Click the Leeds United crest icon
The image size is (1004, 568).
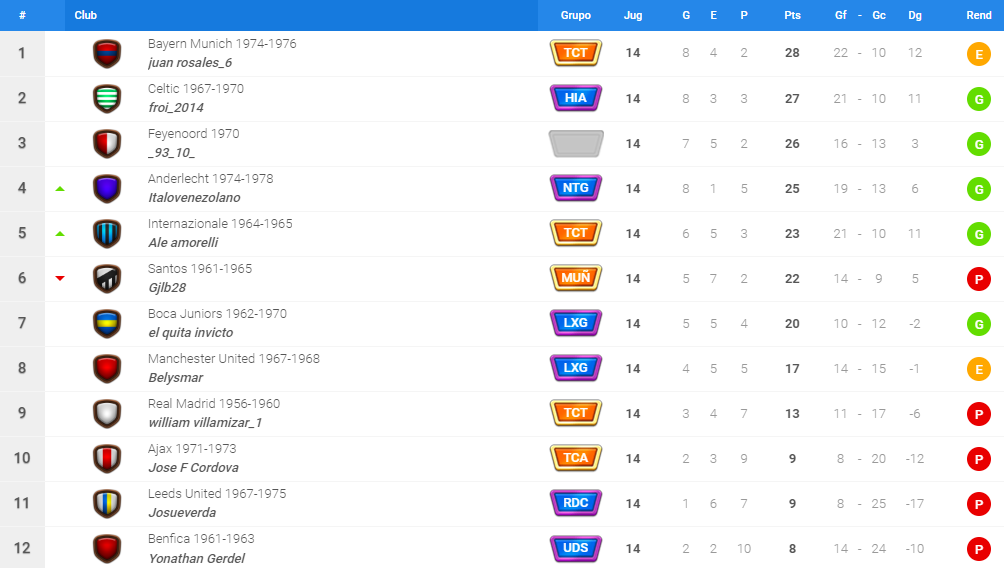[x=106, y=504]
